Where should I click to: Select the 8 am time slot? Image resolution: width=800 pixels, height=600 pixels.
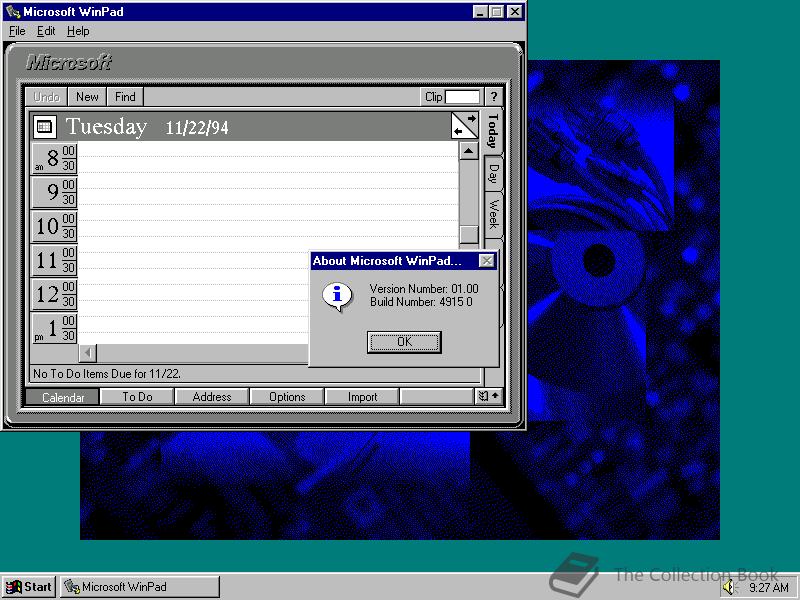click(x=54, y=159)
